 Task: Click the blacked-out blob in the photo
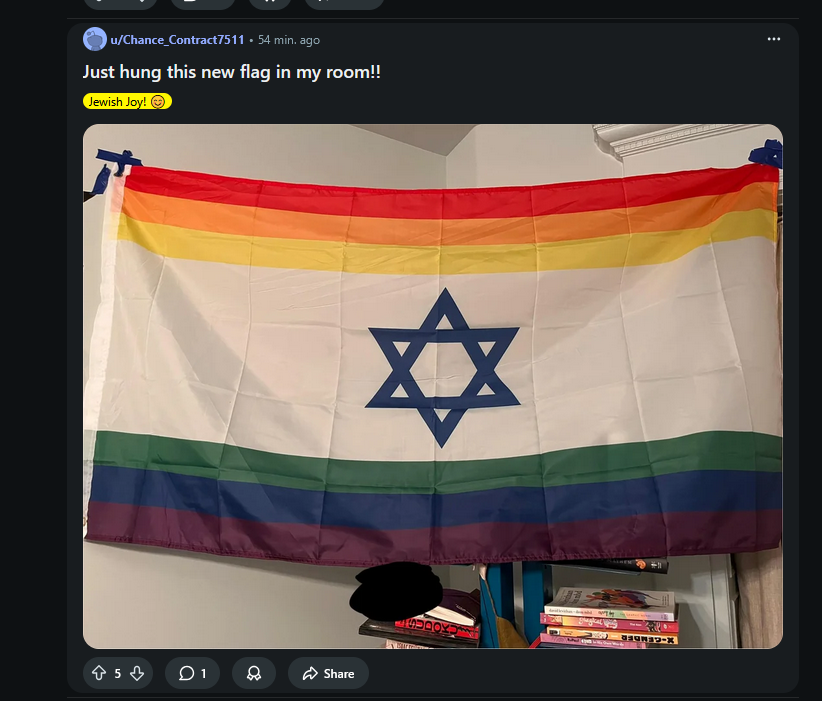click(x=396, y=591)
